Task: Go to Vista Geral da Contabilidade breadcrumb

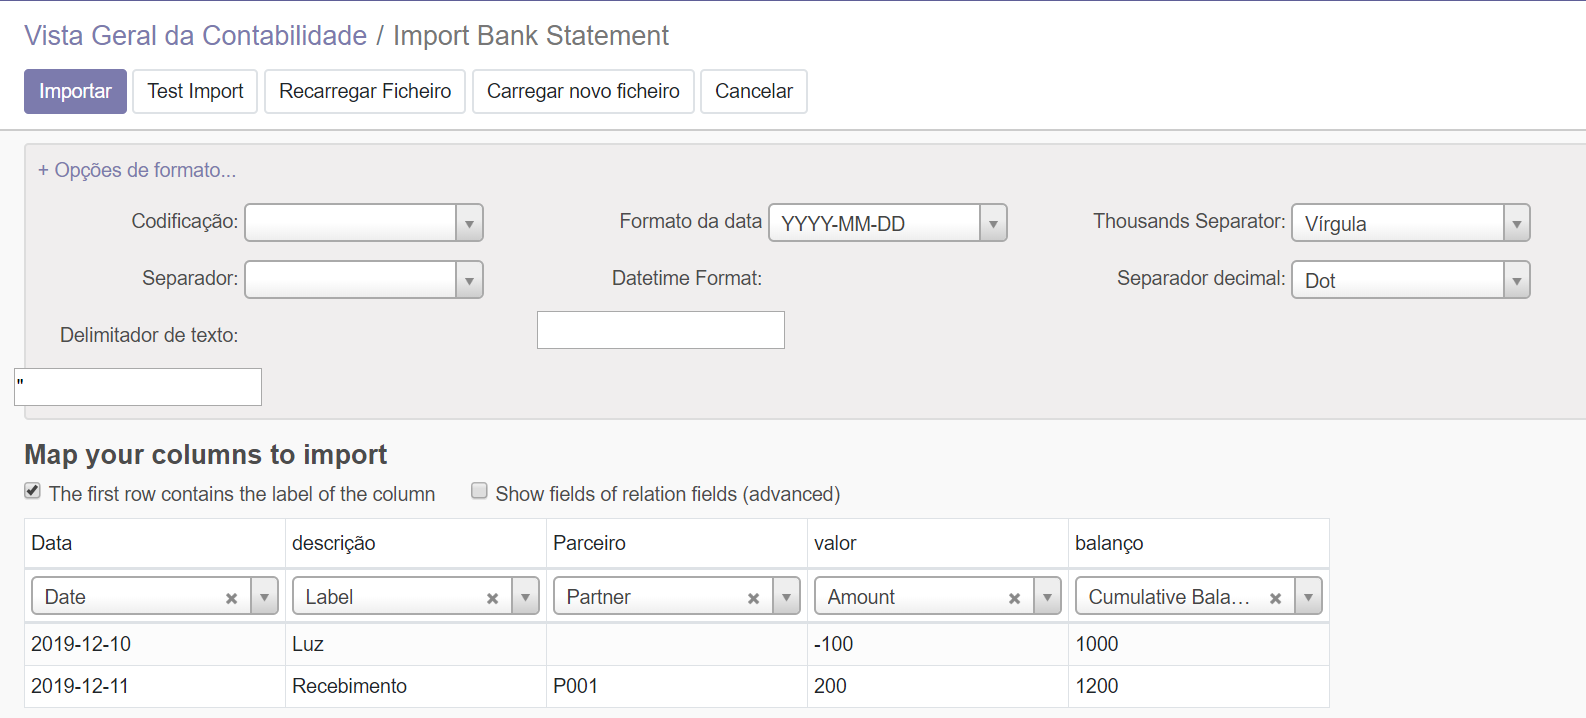Action: pos(195,36)
